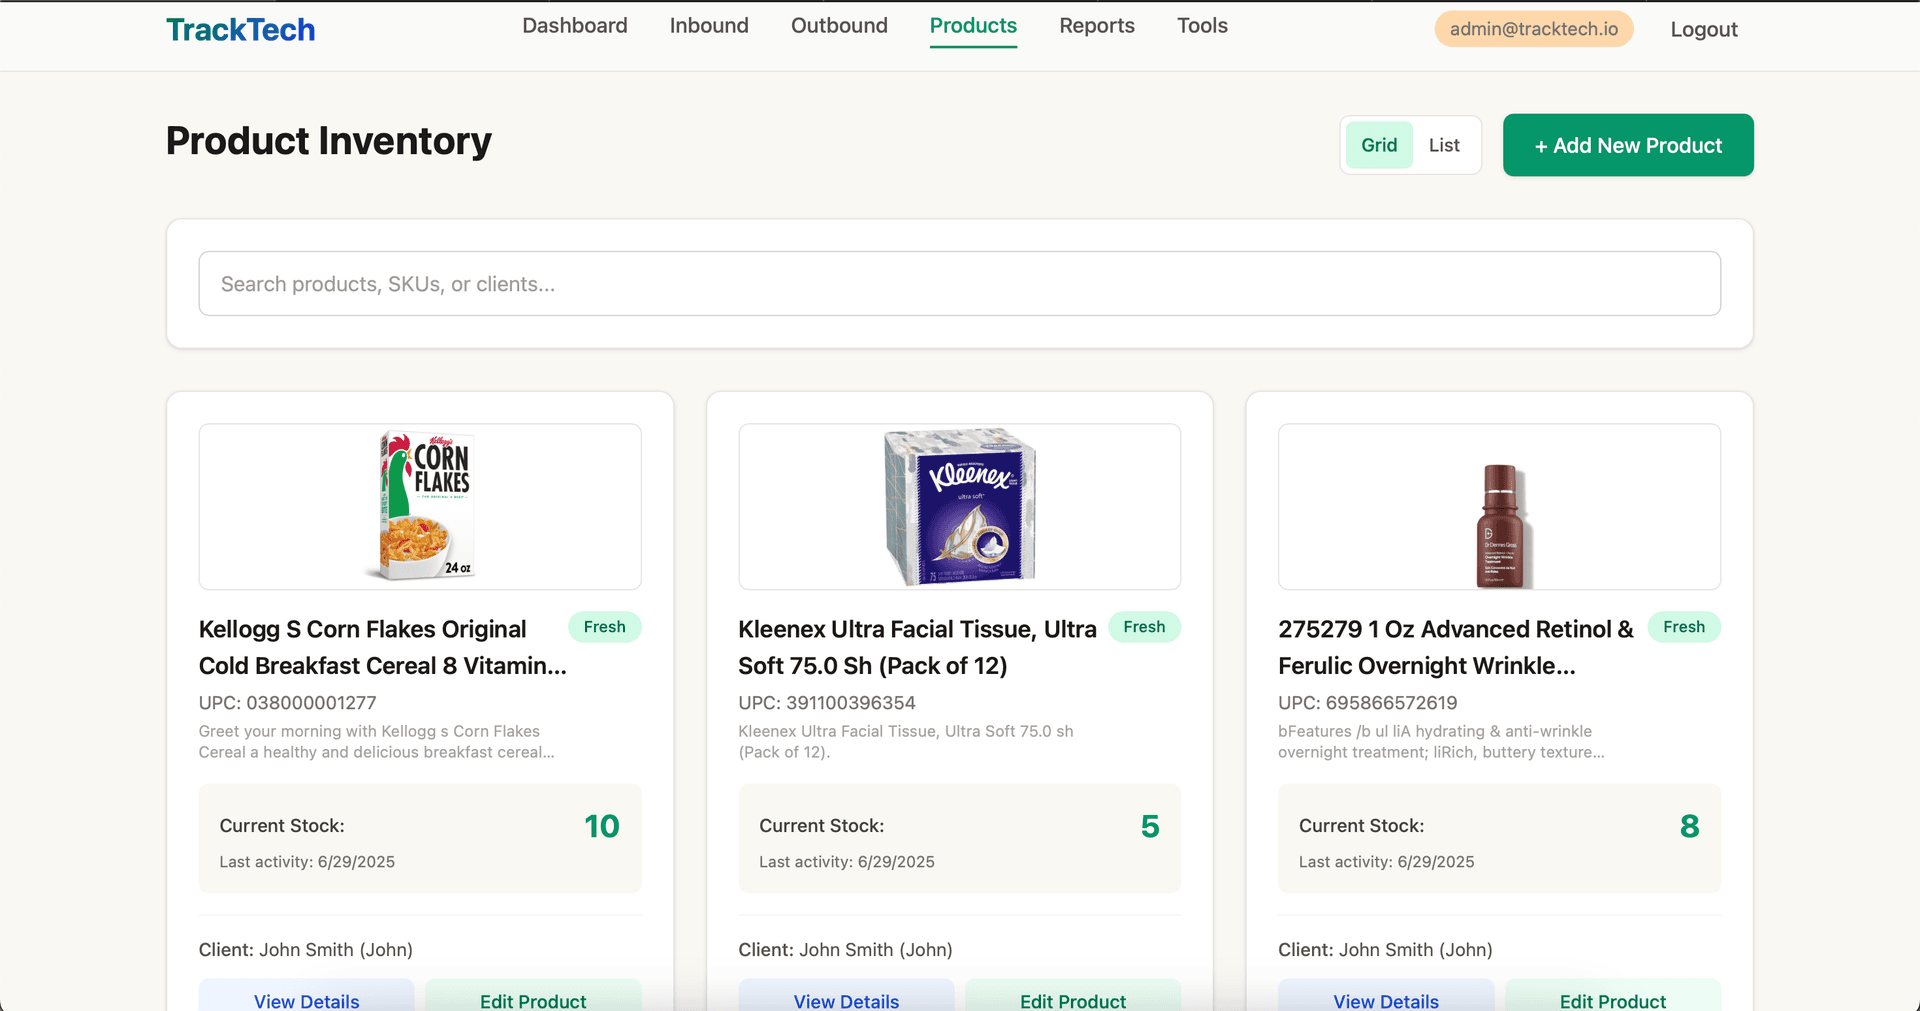Open the Reports section
This screenshot has height=1011, width=1920.
point(1096,25)
